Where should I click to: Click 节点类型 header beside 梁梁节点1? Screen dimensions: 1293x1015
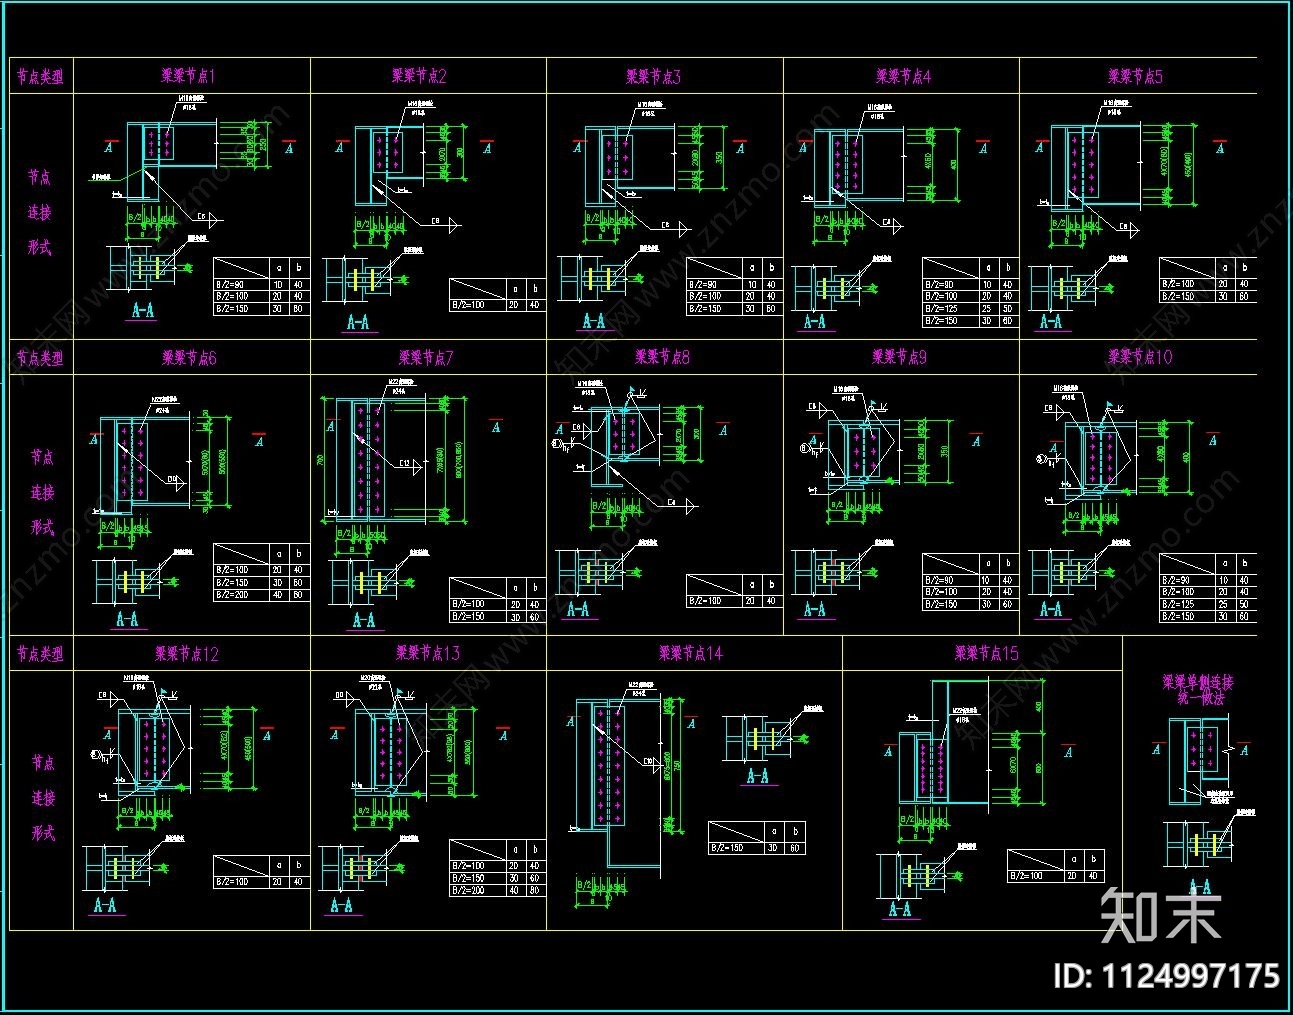pyautogui.click(x=40, y=76)
